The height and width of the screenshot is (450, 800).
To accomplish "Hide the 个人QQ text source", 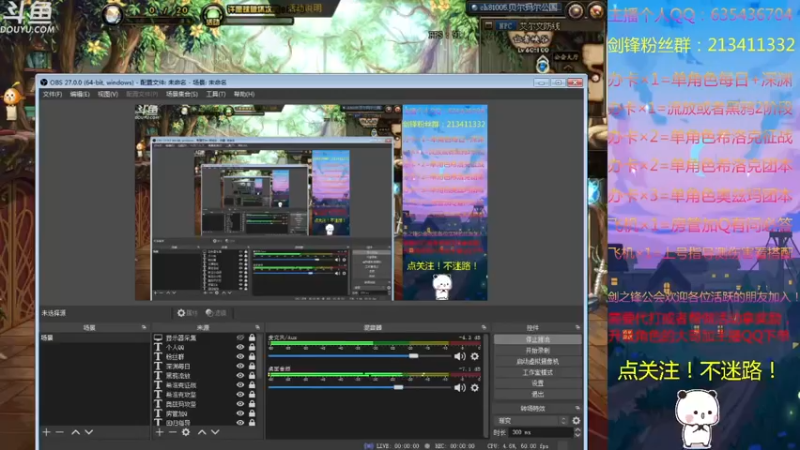I will coord(240,347).
